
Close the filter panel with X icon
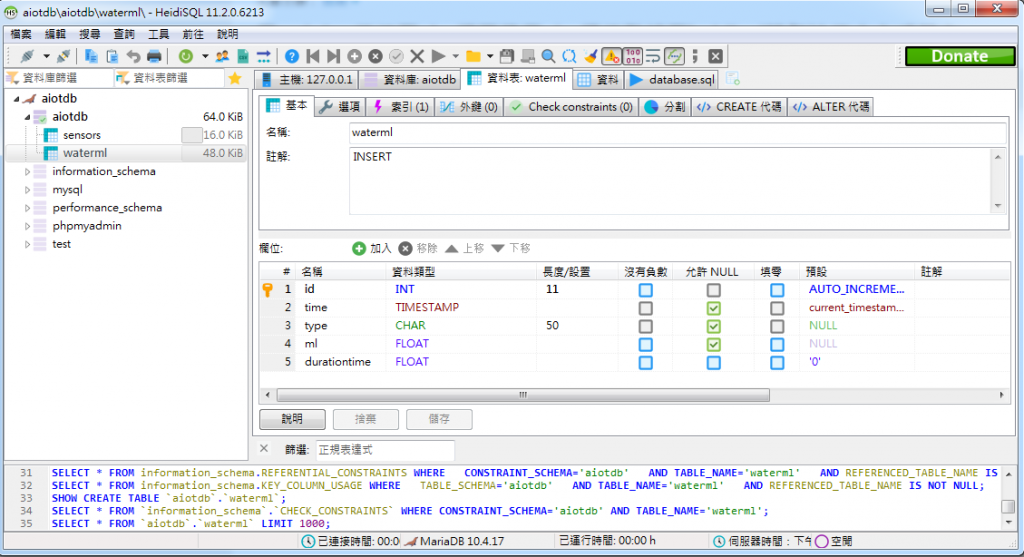pyautogui.click(x=264, y=449)
